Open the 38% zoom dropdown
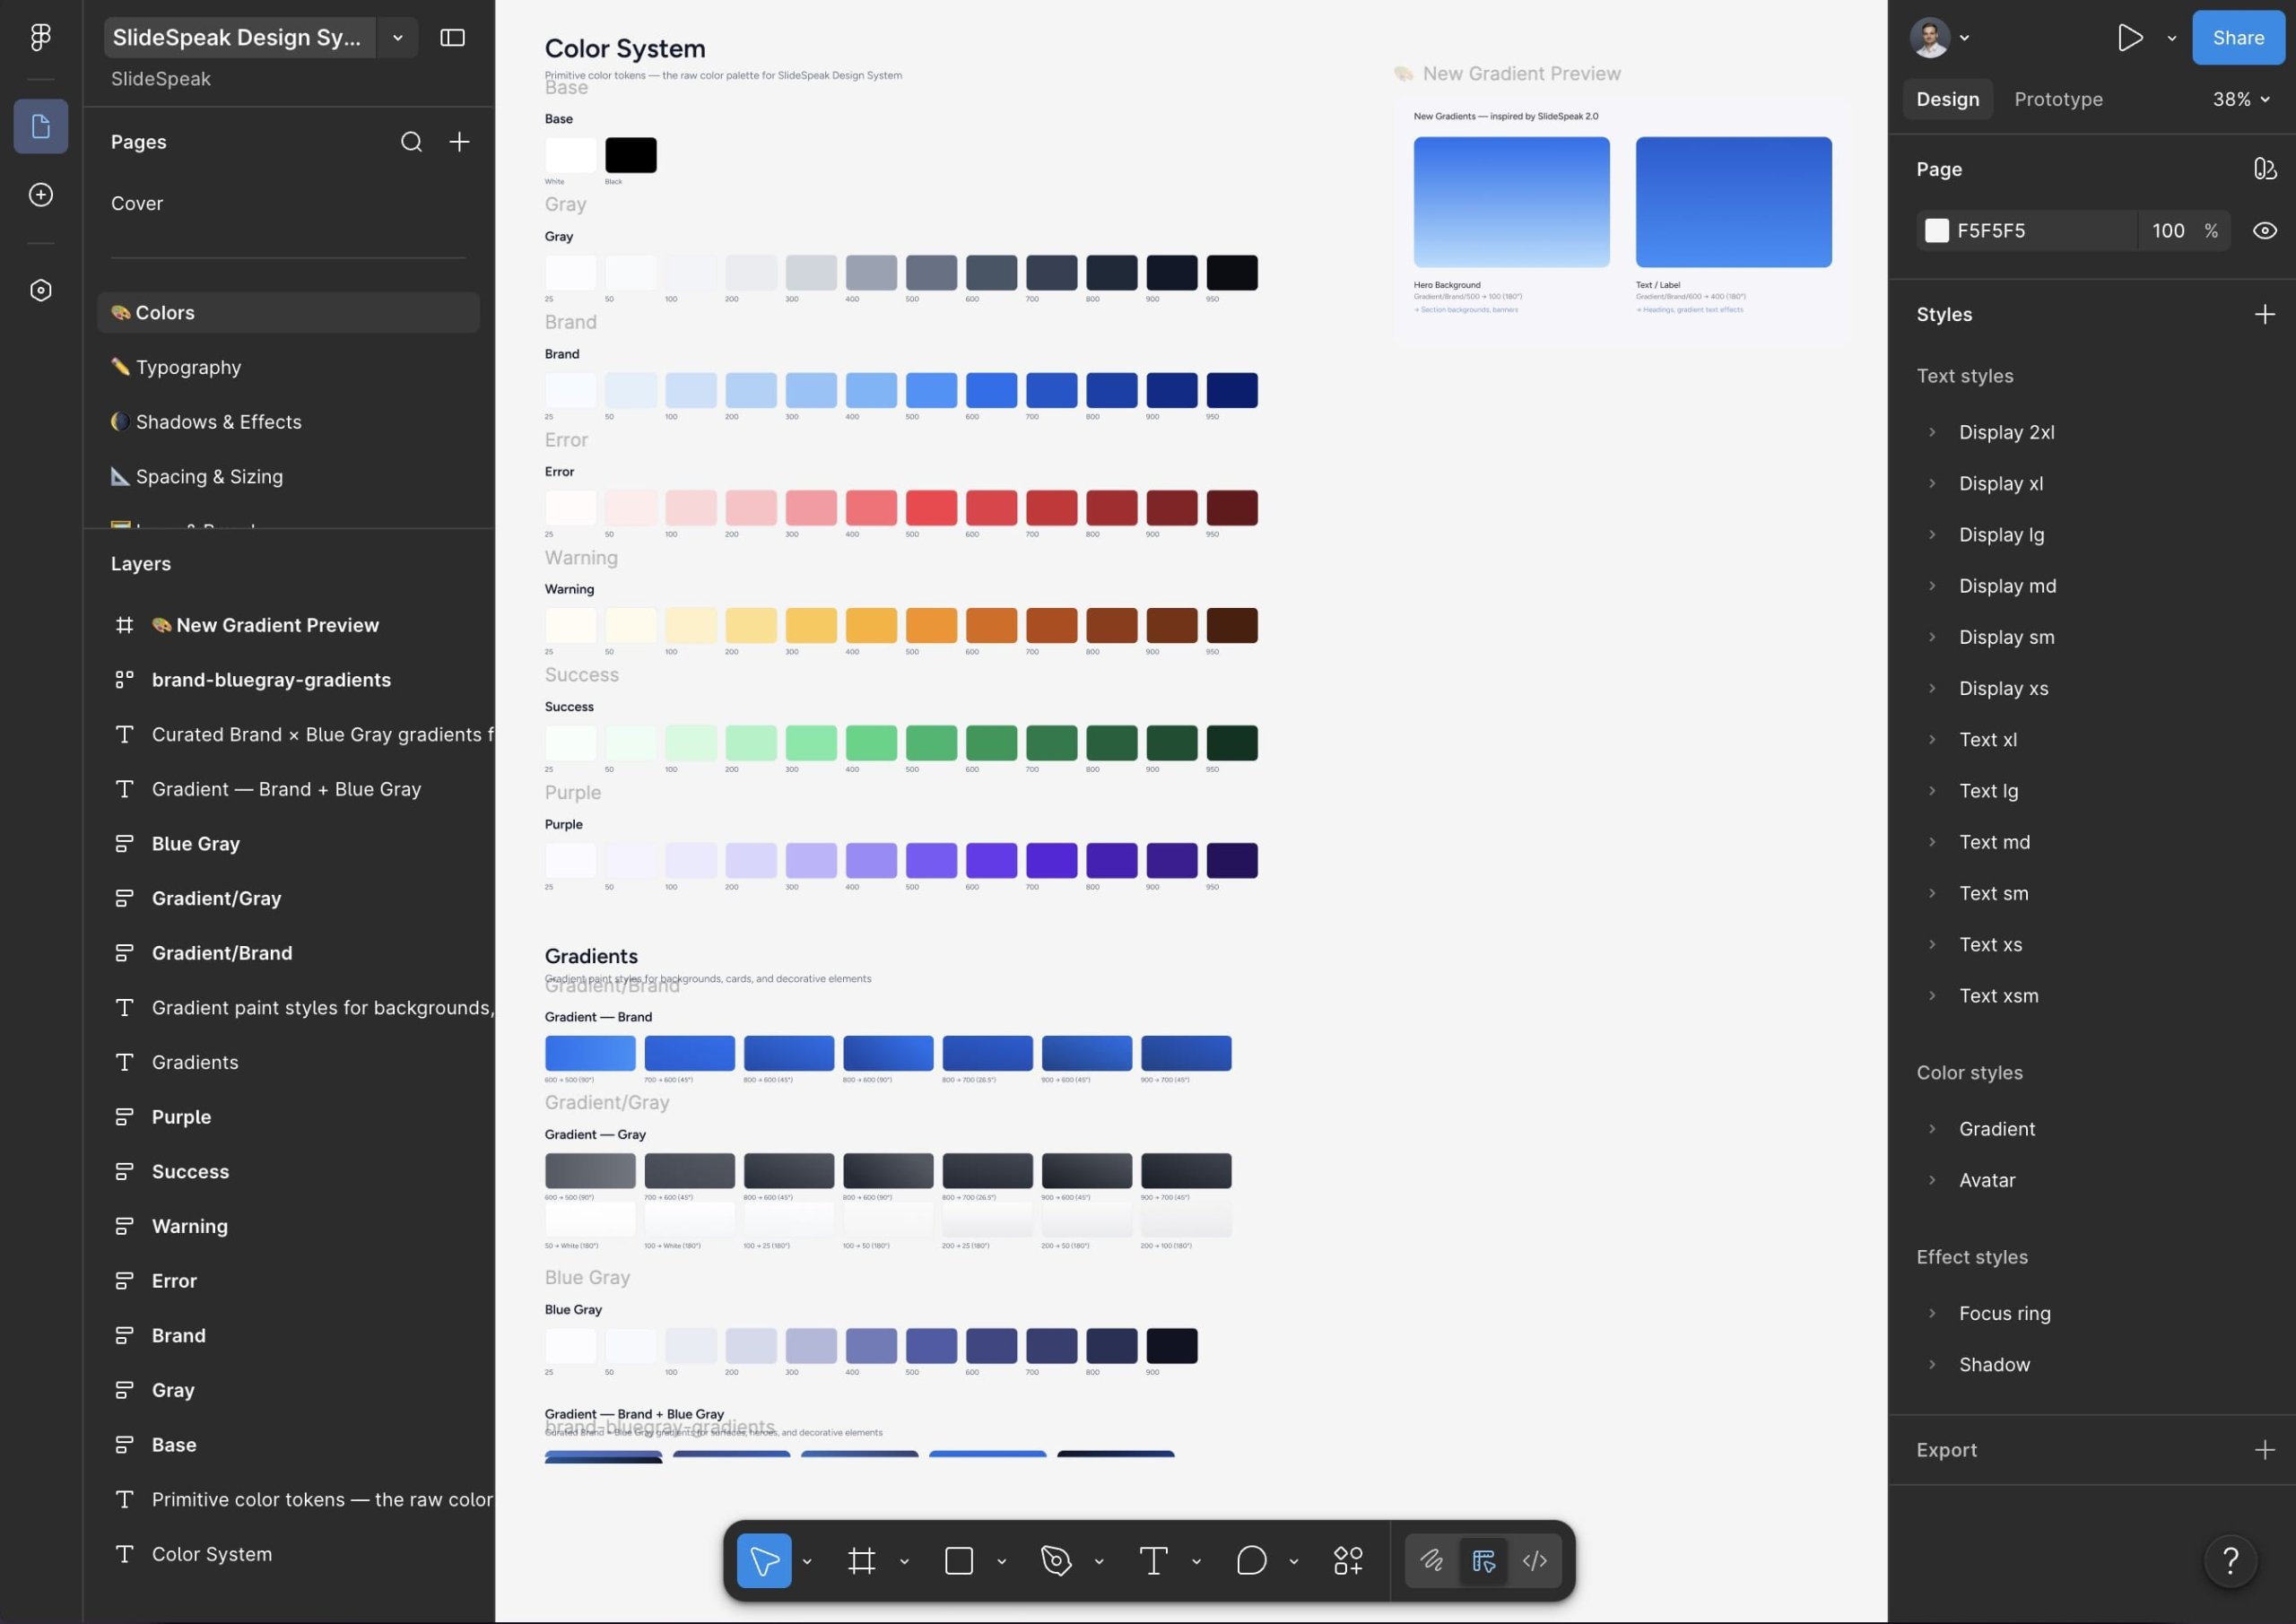Viewport: 2296px width, 1624px height. point(2241,99)
